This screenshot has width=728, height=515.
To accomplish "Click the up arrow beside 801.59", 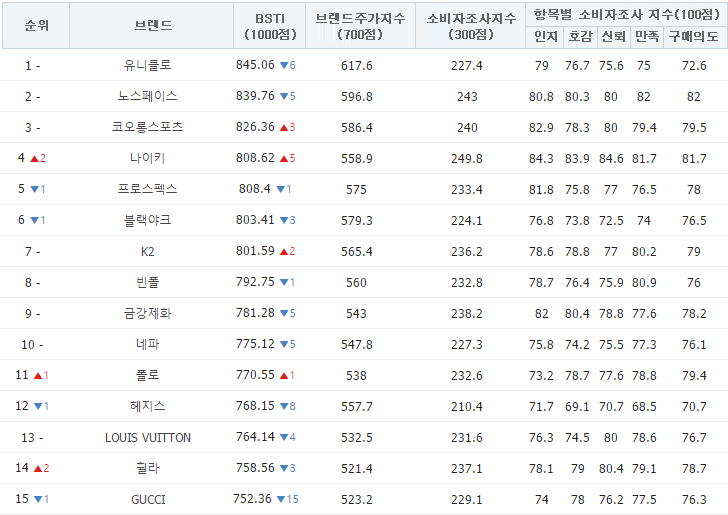I will [284, 252].
